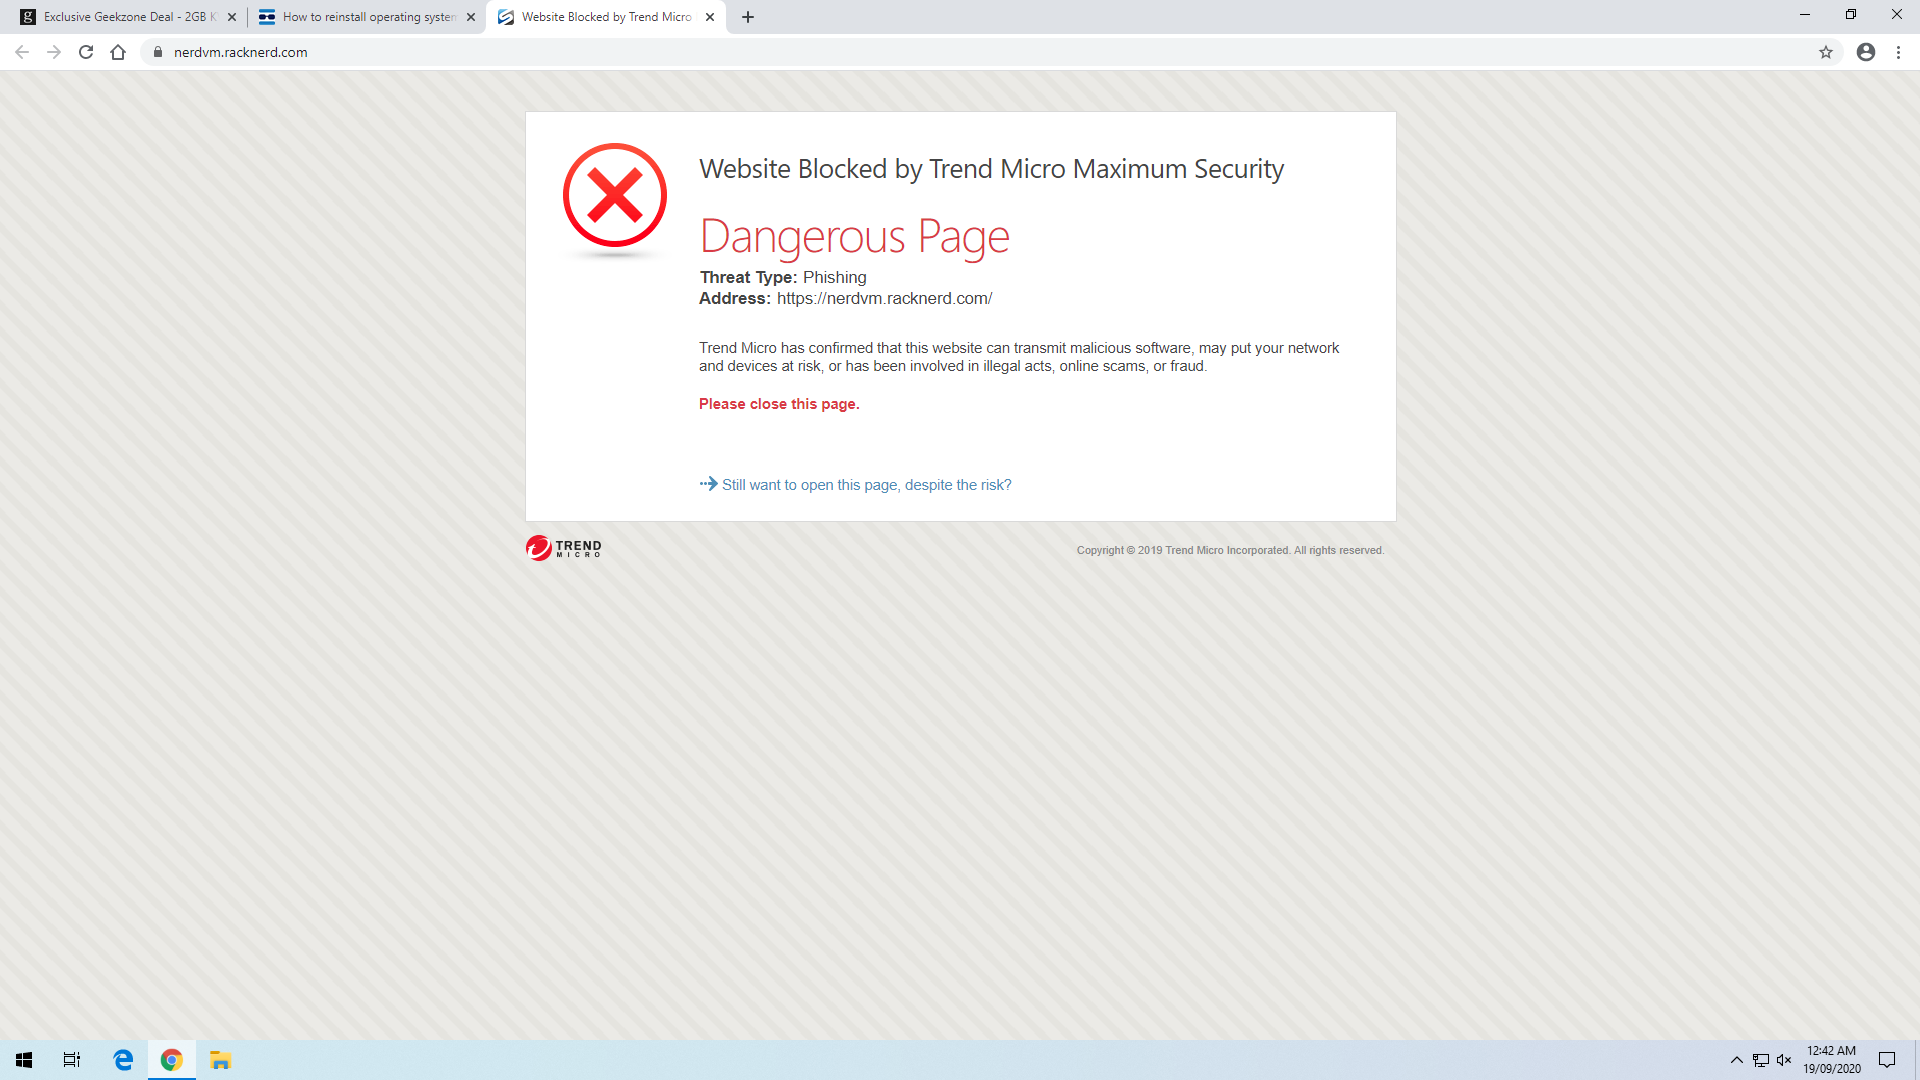Go back to the previous page
The width and height of the screenshot is (1920, 1080).
[22, 52]
